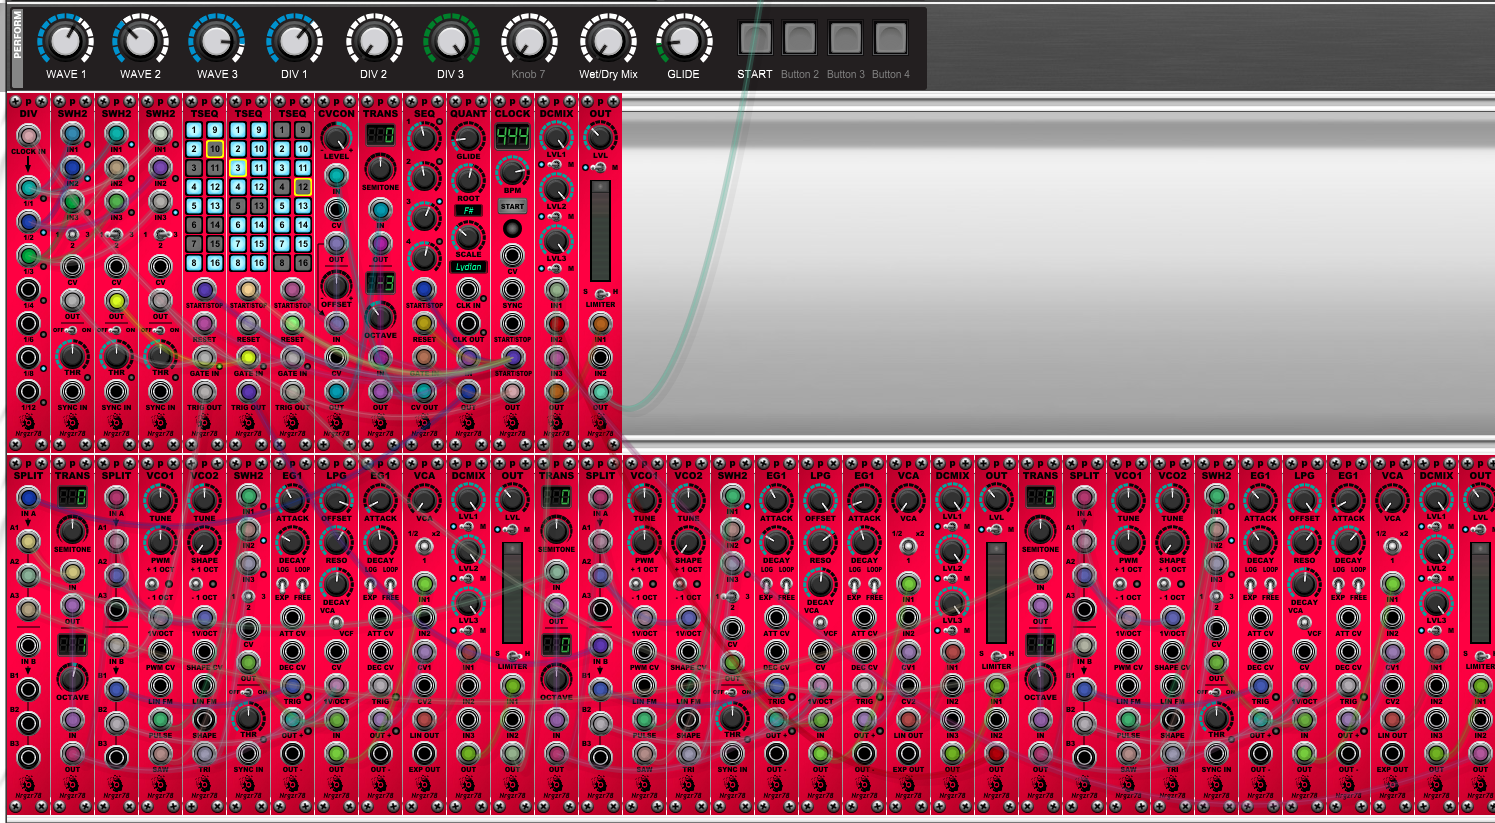Click the 444 BPM display on CLOCK
The height and width of the screenshot is (823, 1495).
(x=512, y=135)
